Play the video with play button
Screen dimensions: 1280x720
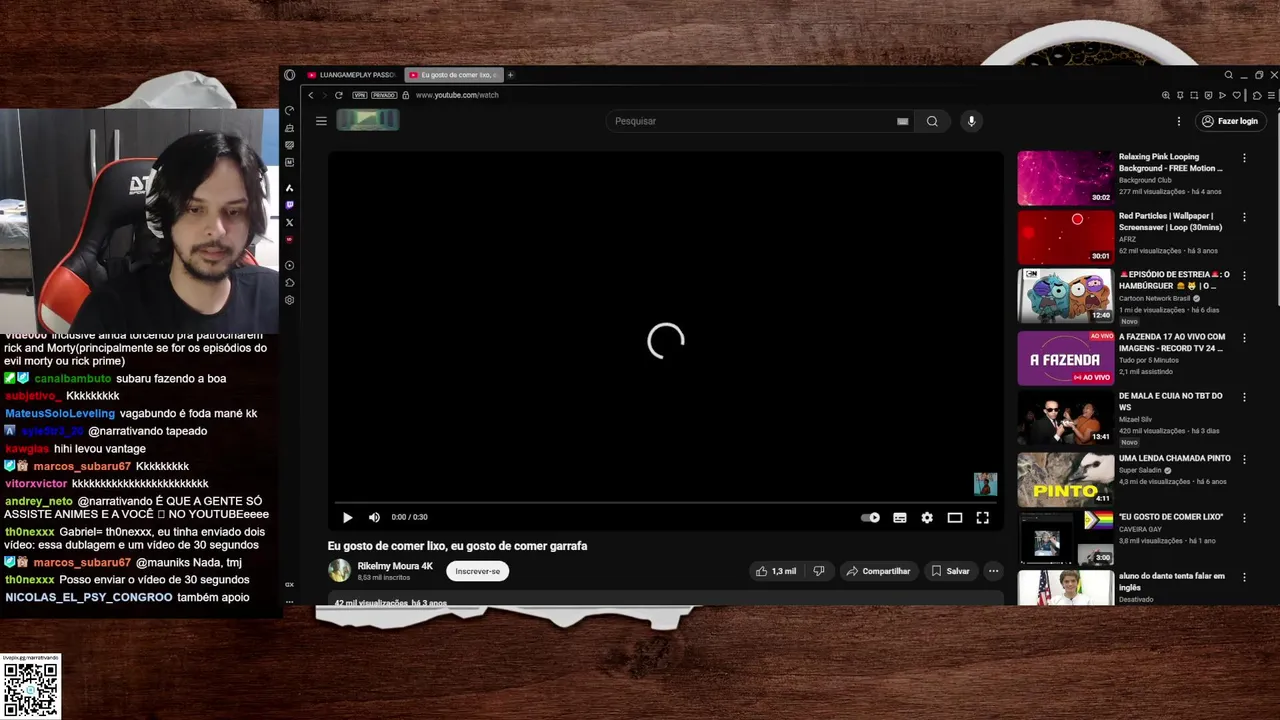347,517
